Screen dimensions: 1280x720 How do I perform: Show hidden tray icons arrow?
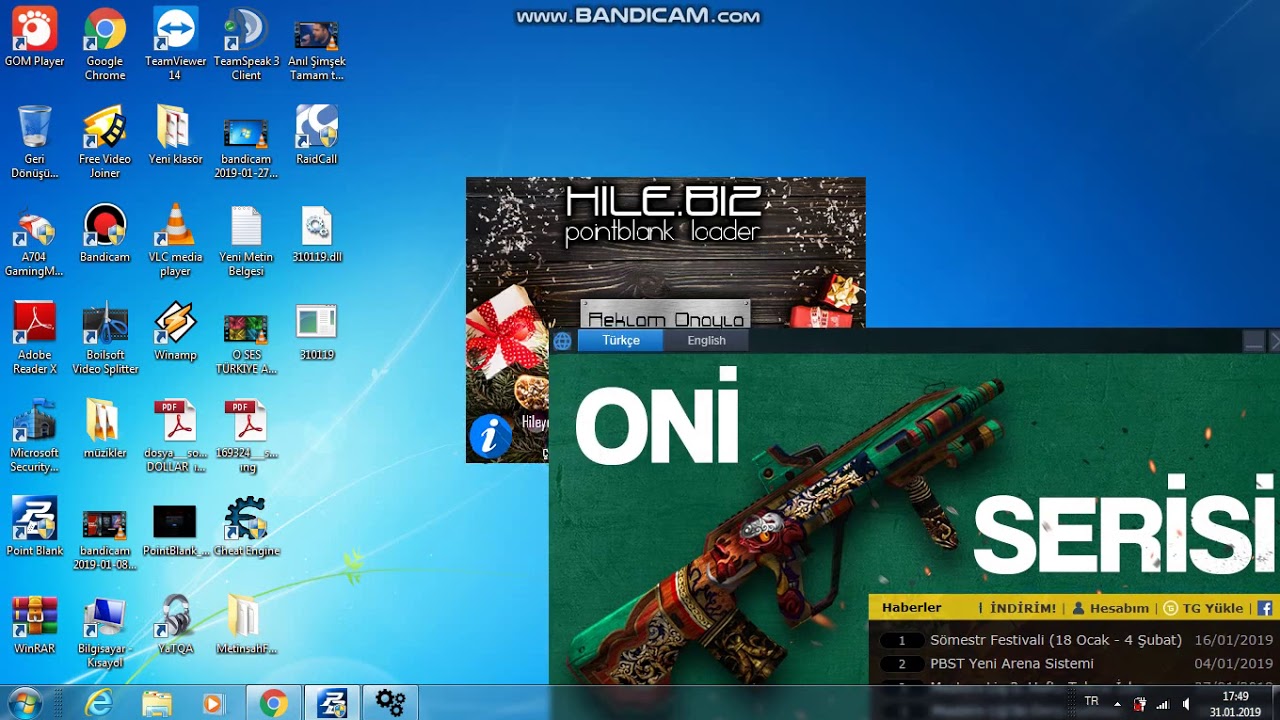[x=1117, y=704]
